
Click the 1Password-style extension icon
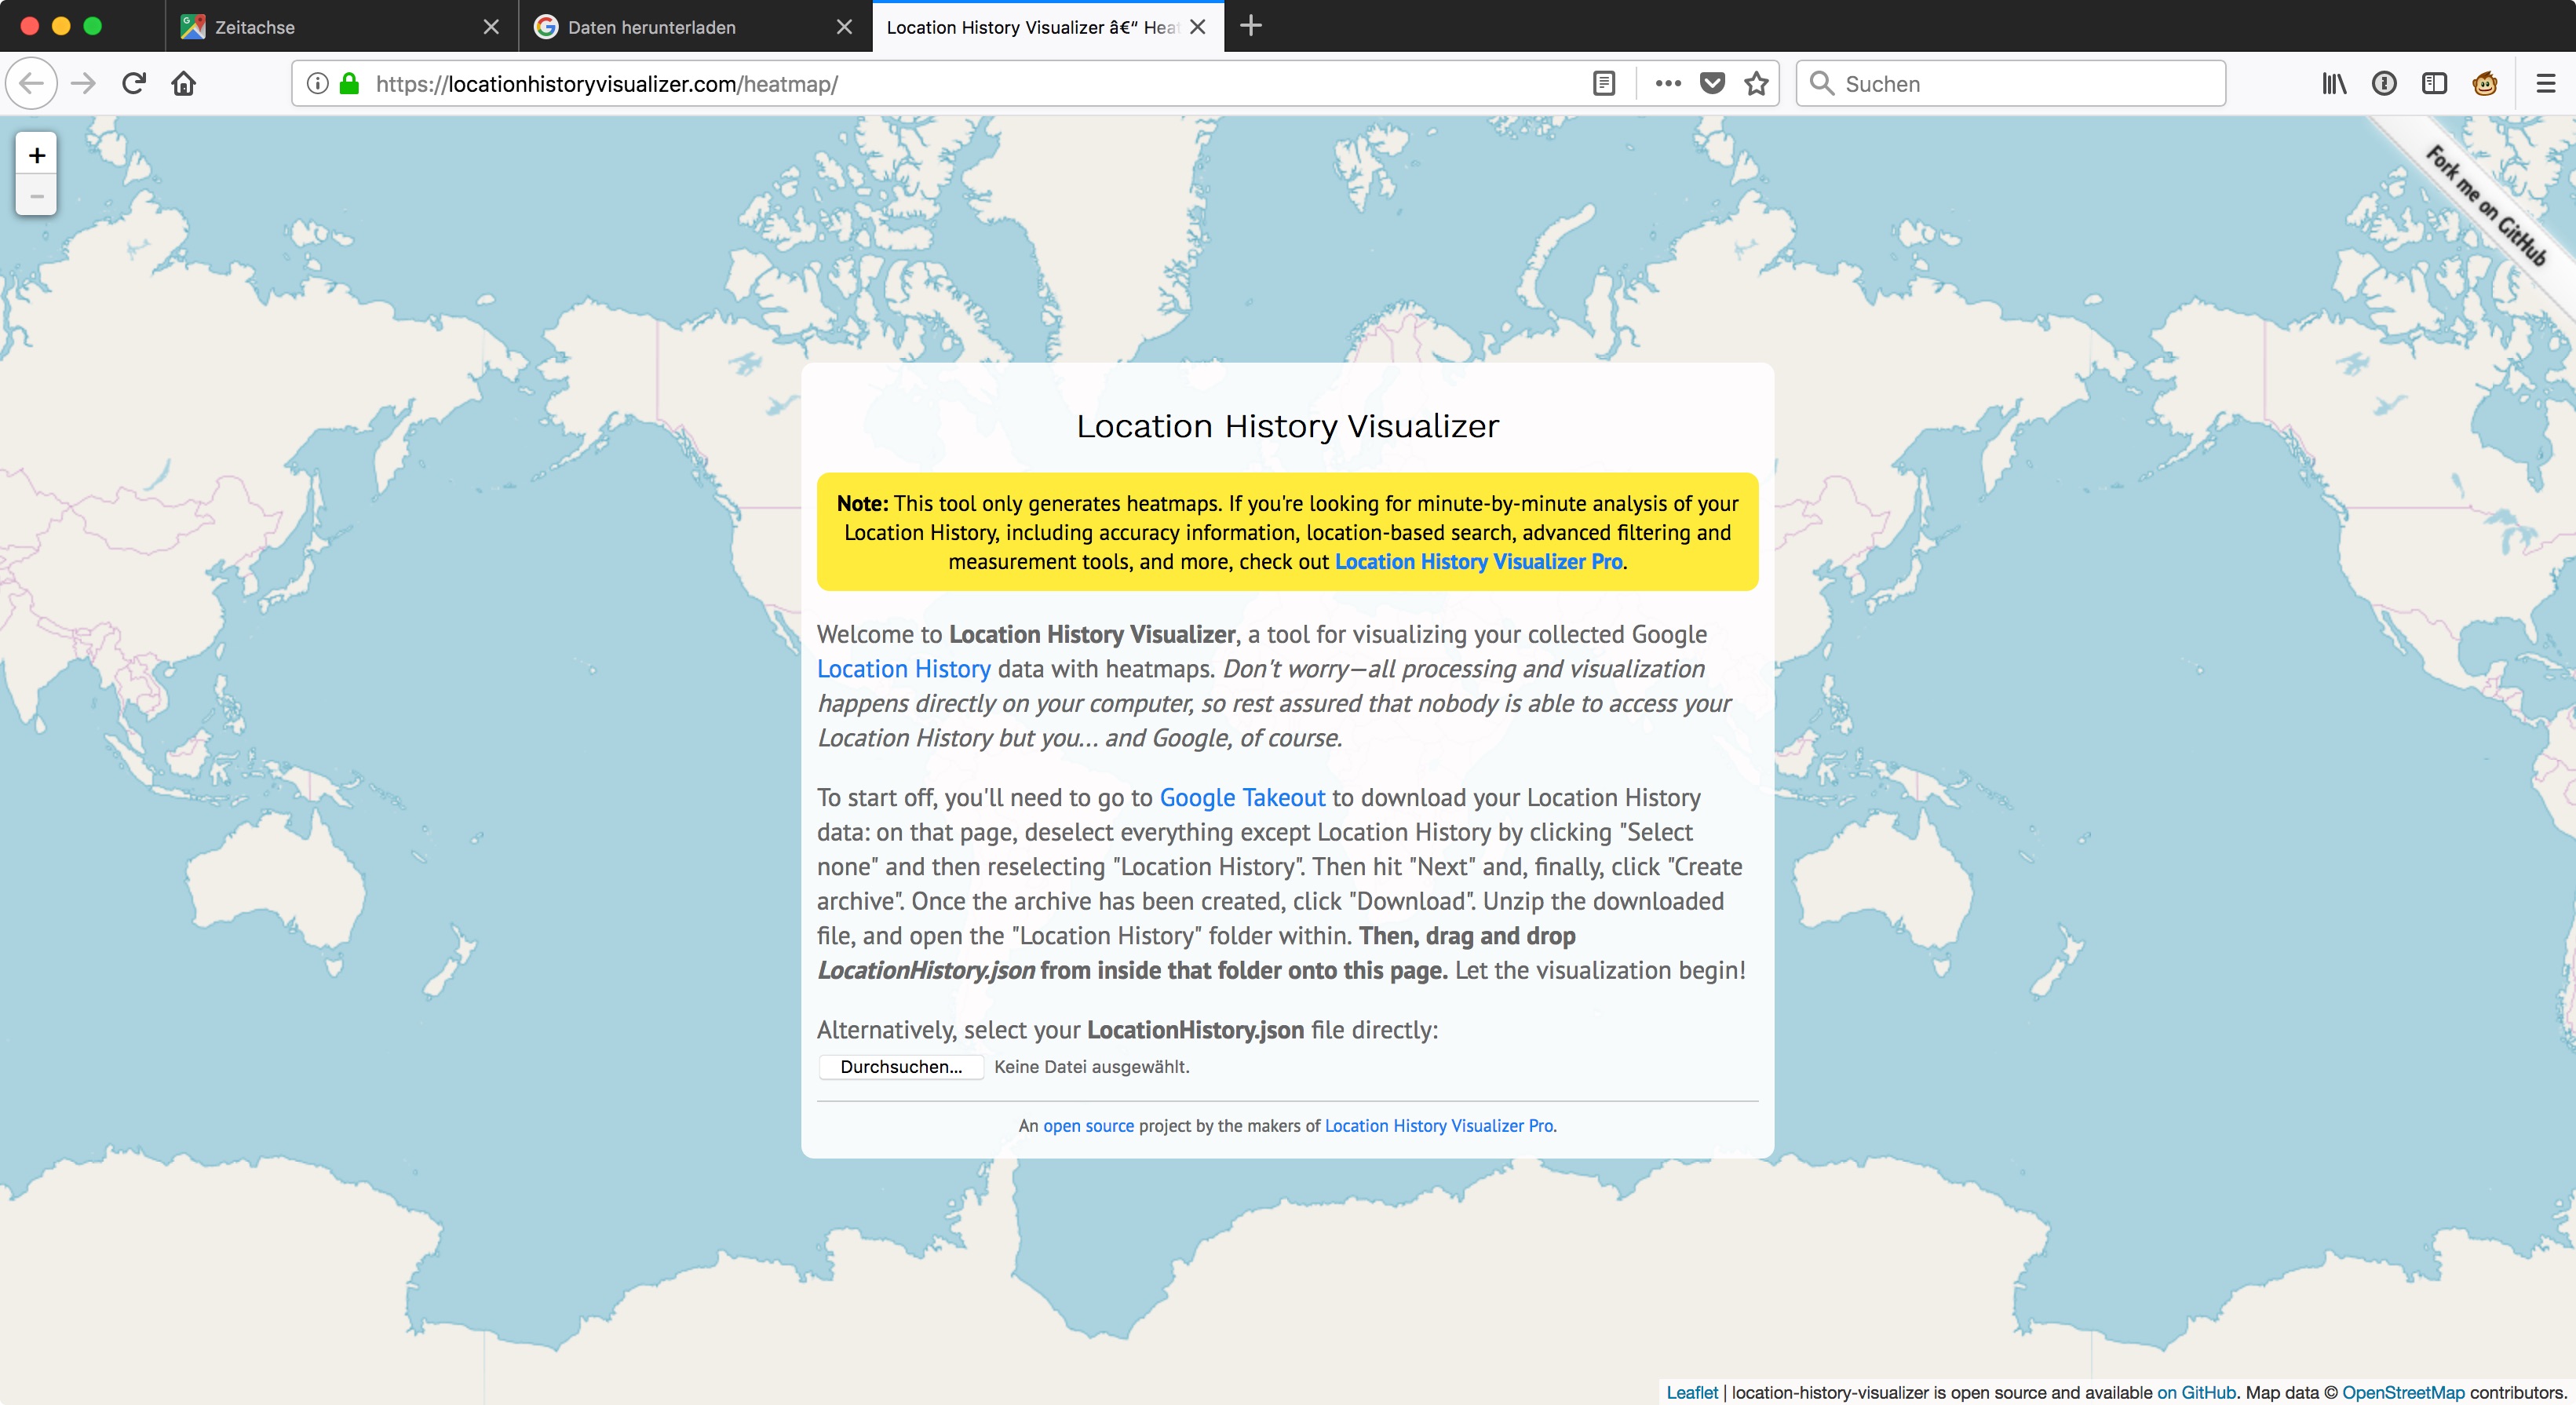(x=2384, y=83)
